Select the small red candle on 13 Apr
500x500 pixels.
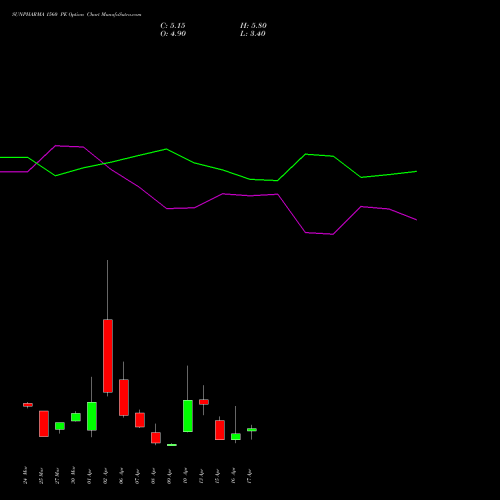coord(204,402)
